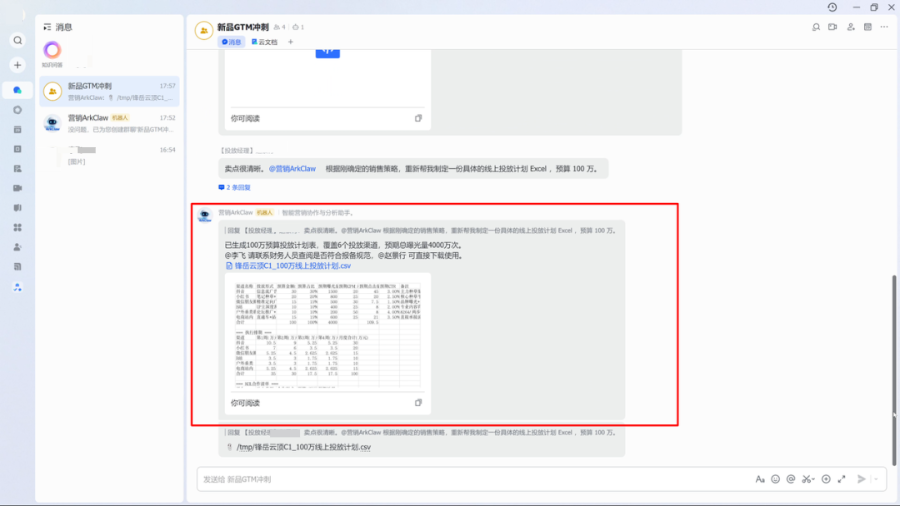This screenshot has height=506, width=900.
Task: Click the blue button in the upper file card
Action: (328, 53)
